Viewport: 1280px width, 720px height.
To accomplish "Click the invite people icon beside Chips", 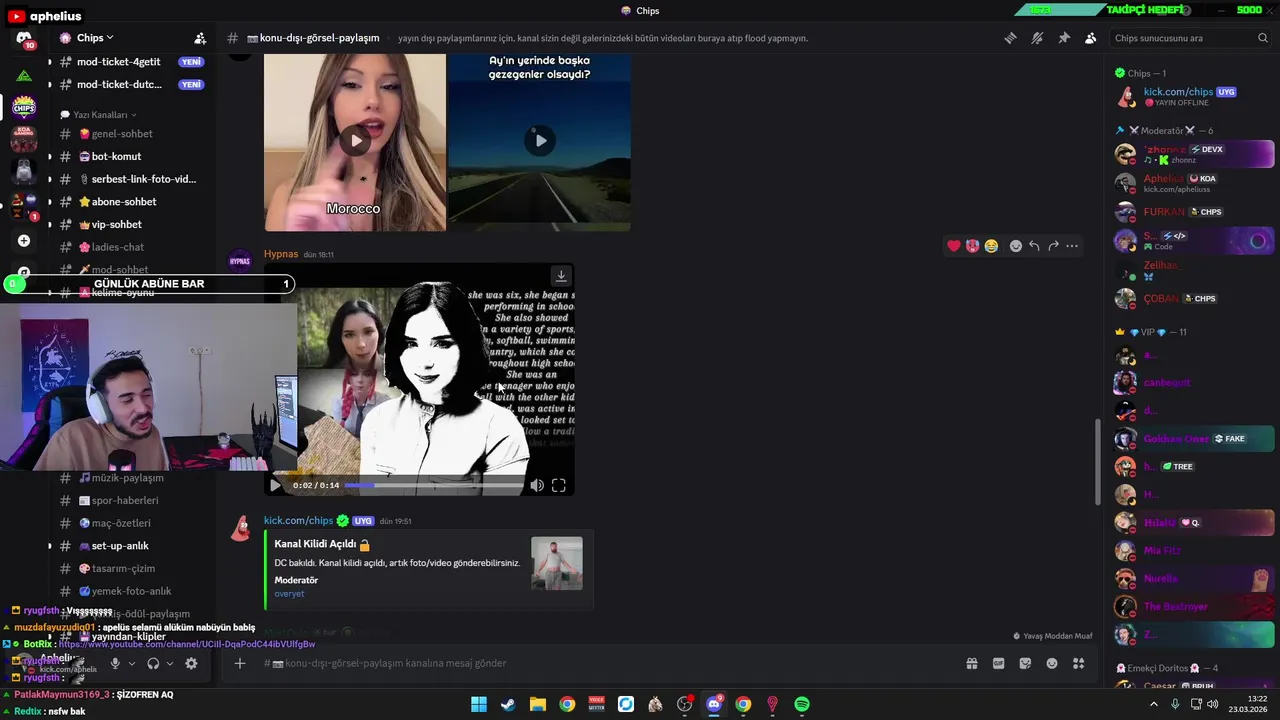I will point(200,38).
